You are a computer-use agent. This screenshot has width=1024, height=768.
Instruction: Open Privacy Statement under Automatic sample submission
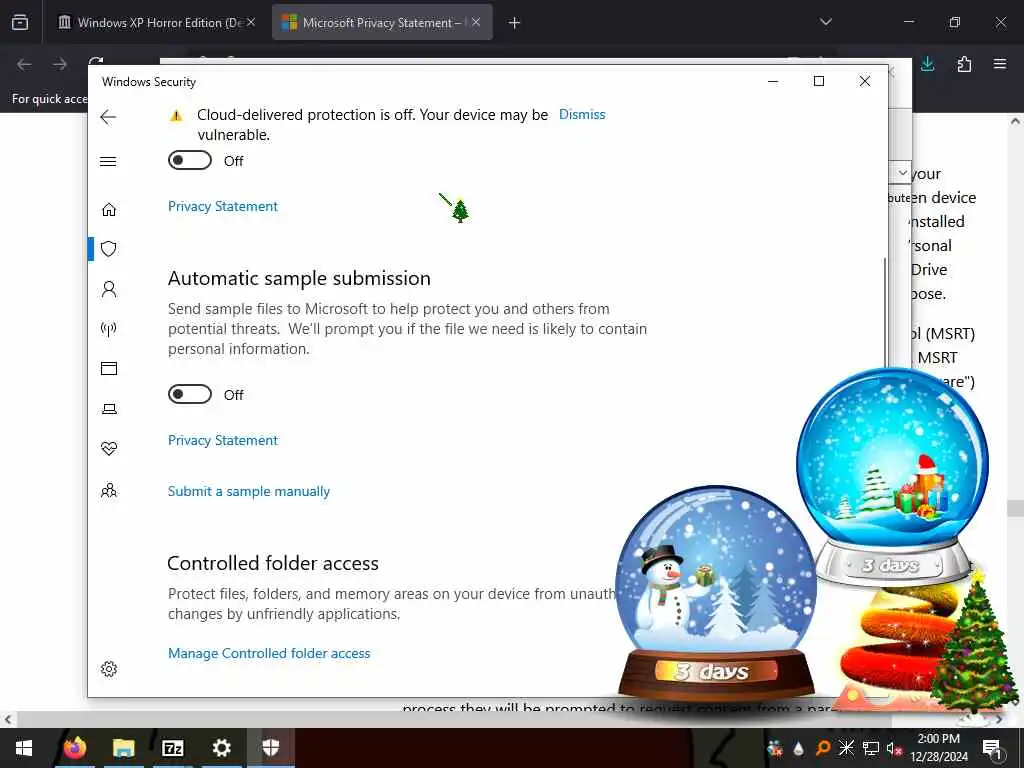coord(223,440)
